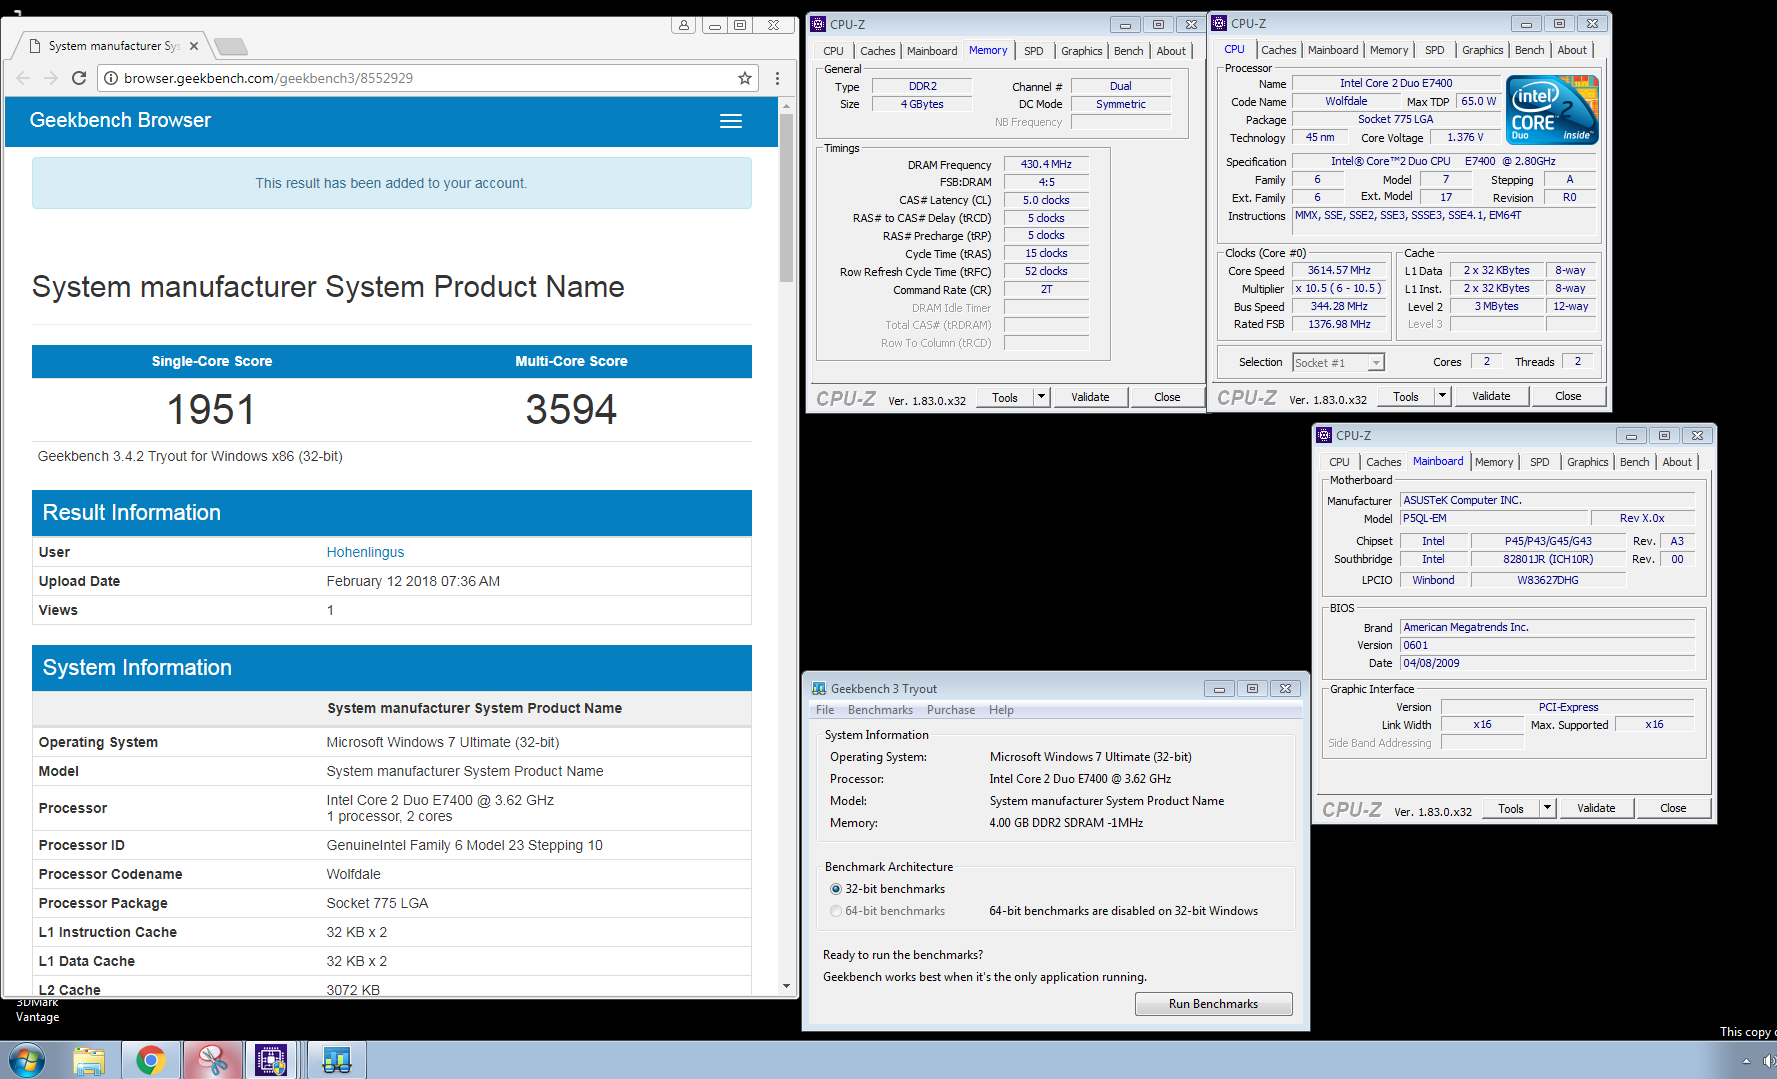The height and width of the screenshot is (1079, 1777).
Task: Open the Windows Start menu
Action: click(x=27, y=1060)
